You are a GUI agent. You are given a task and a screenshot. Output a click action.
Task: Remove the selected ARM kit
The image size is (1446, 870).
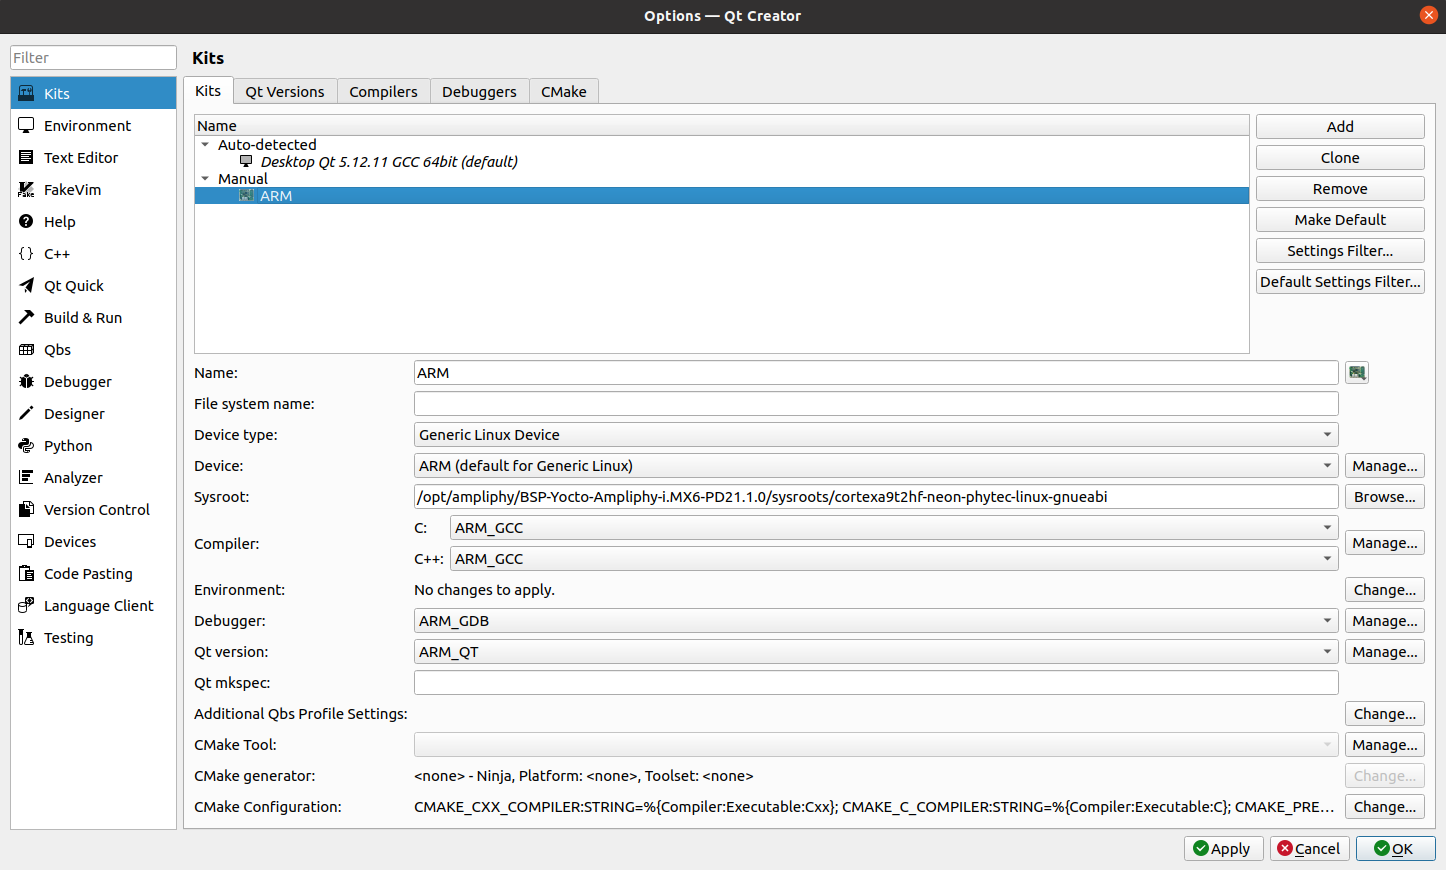pyautogui.click(x=1340, y=189)
